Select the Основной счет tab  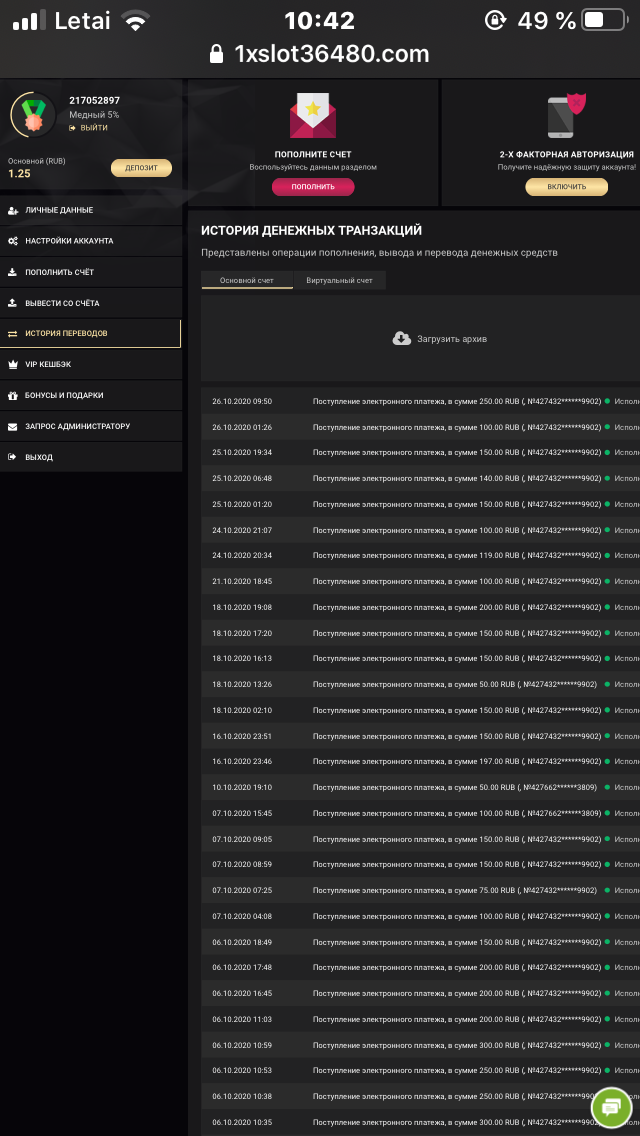pyautogui.click(x=247, y=281)
